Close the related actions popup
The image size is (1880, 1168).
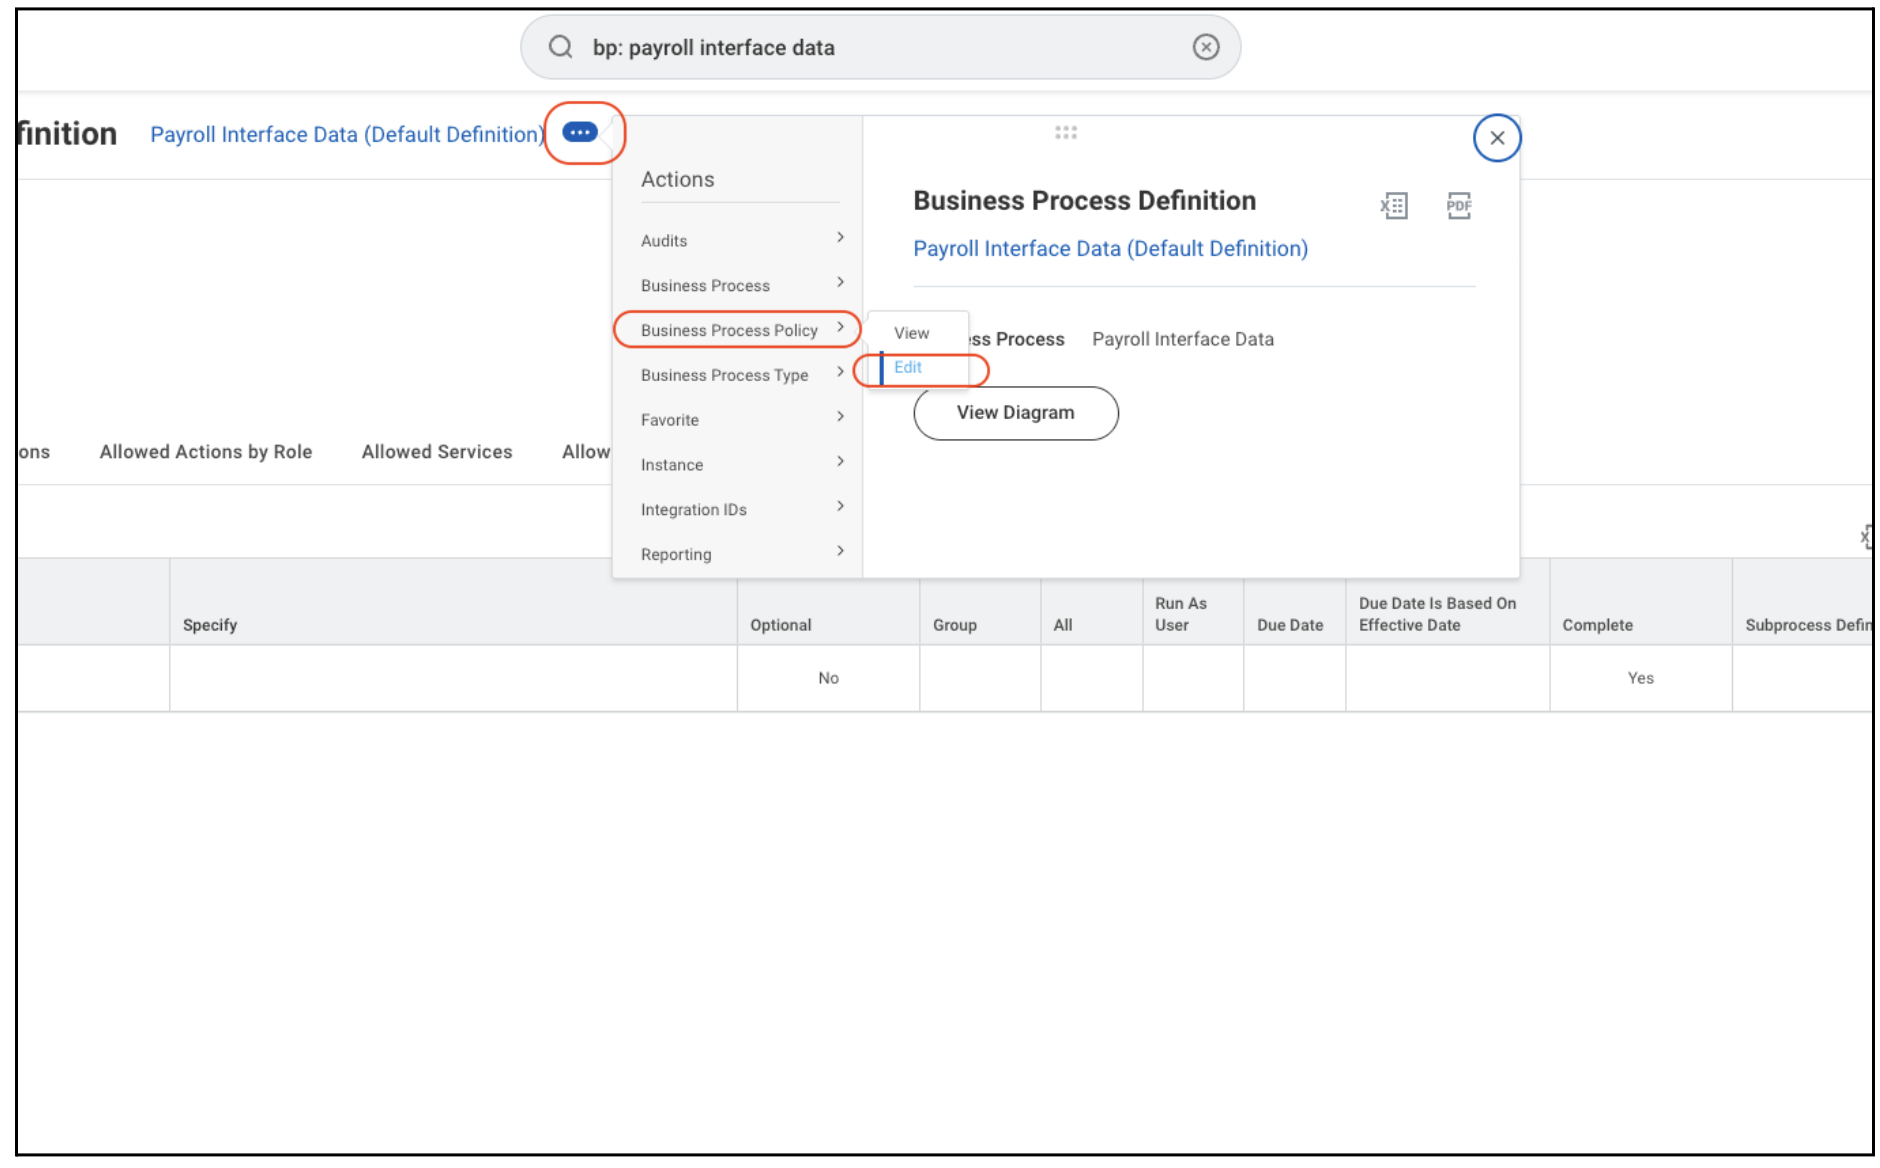pyautogui.click(x=1497, y=138)
